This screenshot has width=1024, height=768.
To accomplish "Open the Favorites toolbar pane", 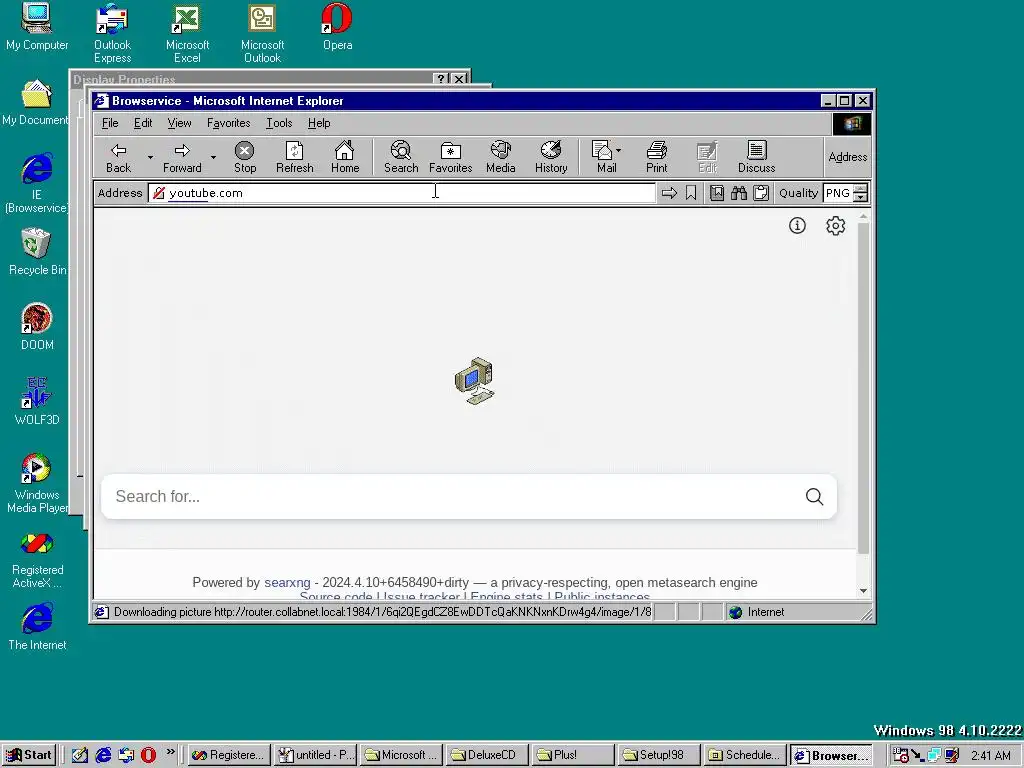I will pyautogui.click(x=451, y=157).
